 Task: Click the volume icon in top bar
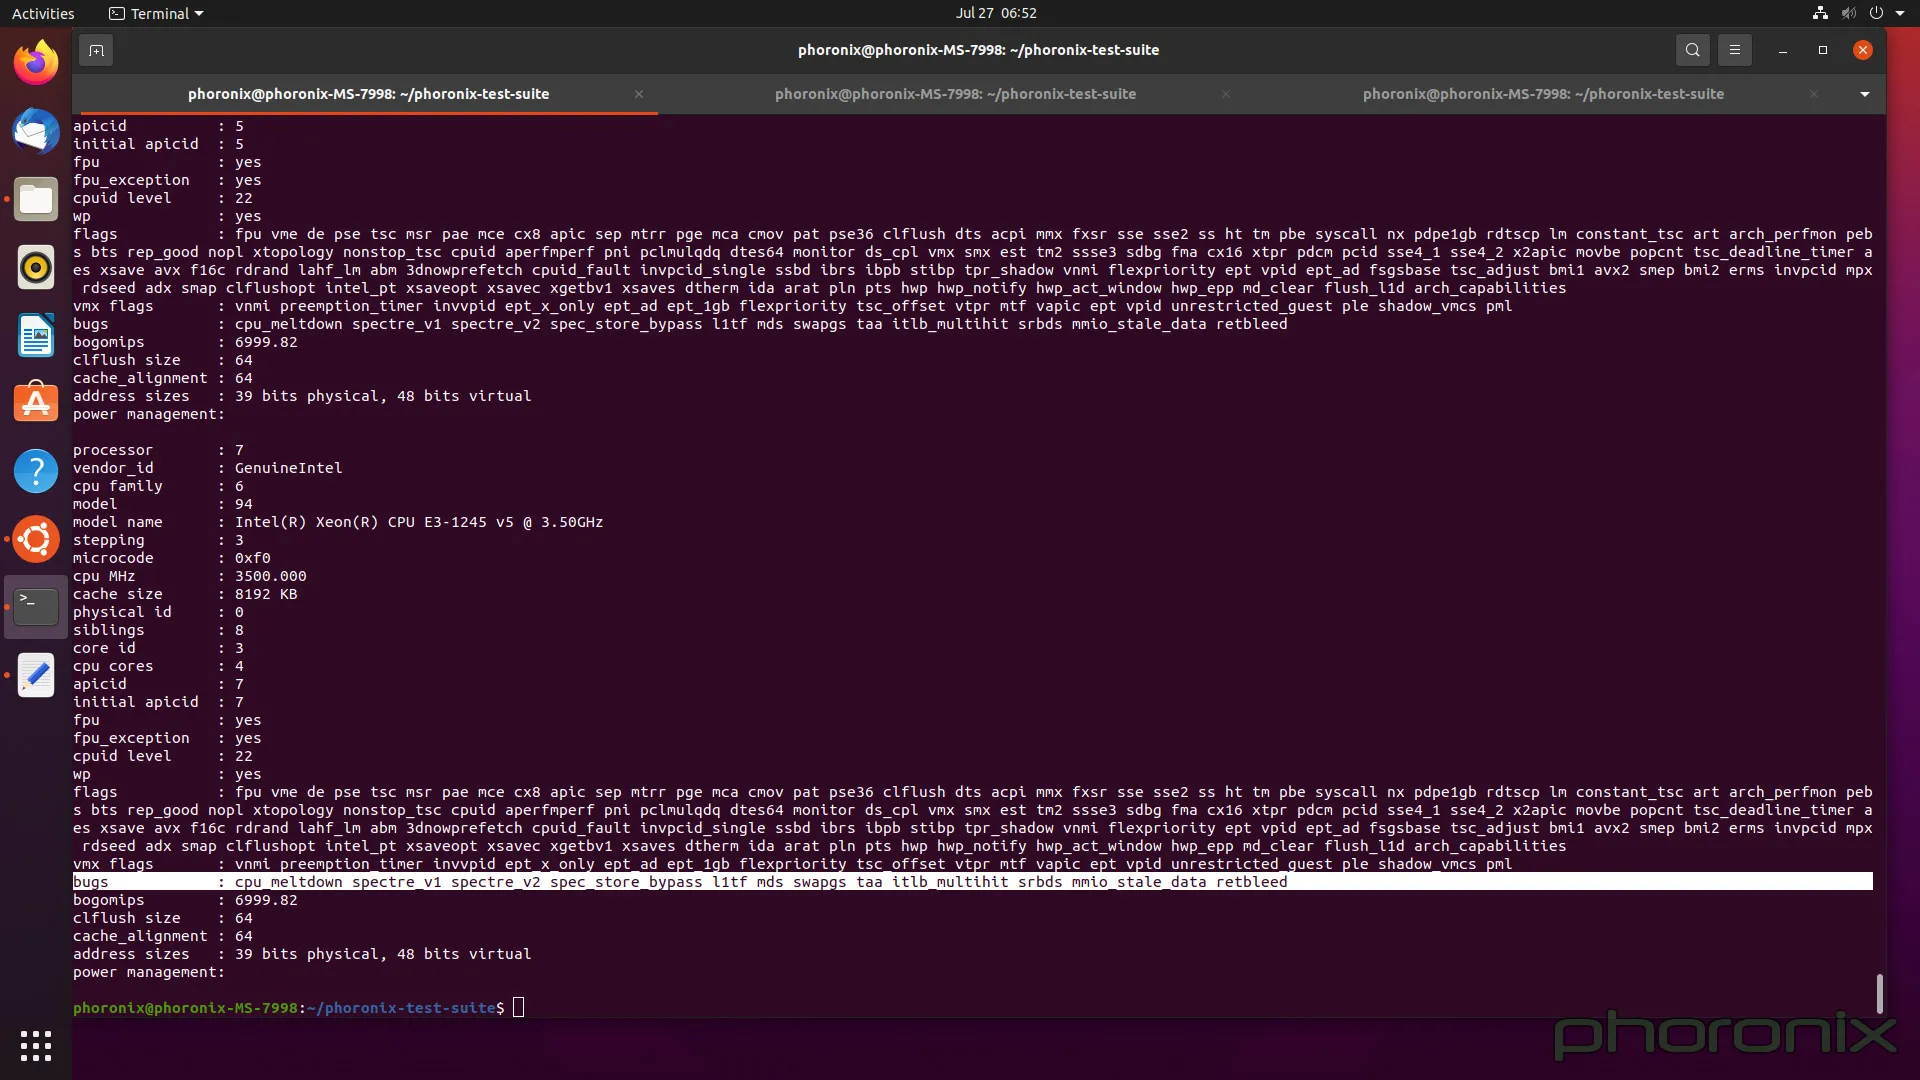pos(1848,13)
